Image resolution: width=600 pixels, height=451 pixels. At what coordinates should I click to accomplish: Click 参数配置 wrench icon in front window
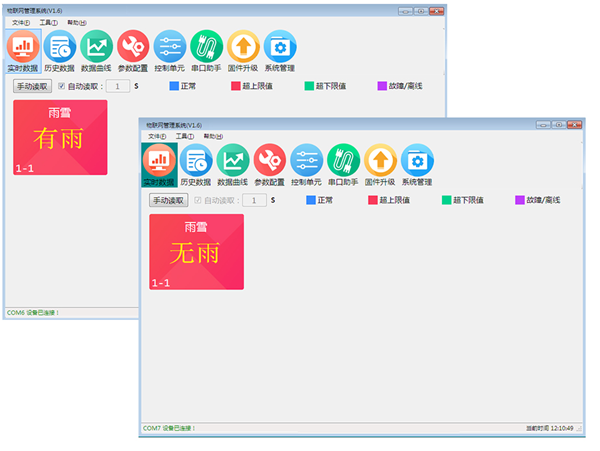click(x=270, y=162)
